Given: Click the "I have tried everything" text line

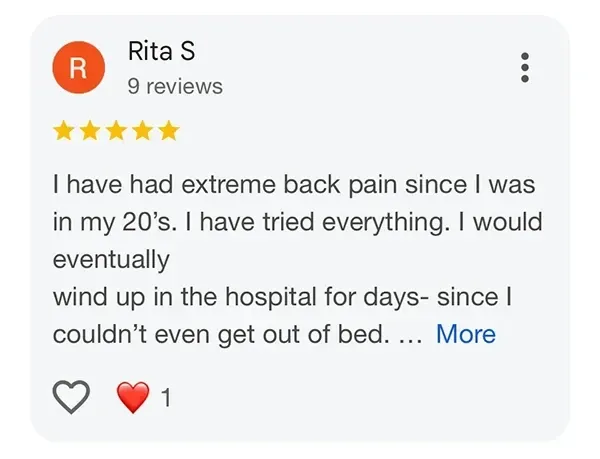Looking at the screenshot, I should (300, 222).
